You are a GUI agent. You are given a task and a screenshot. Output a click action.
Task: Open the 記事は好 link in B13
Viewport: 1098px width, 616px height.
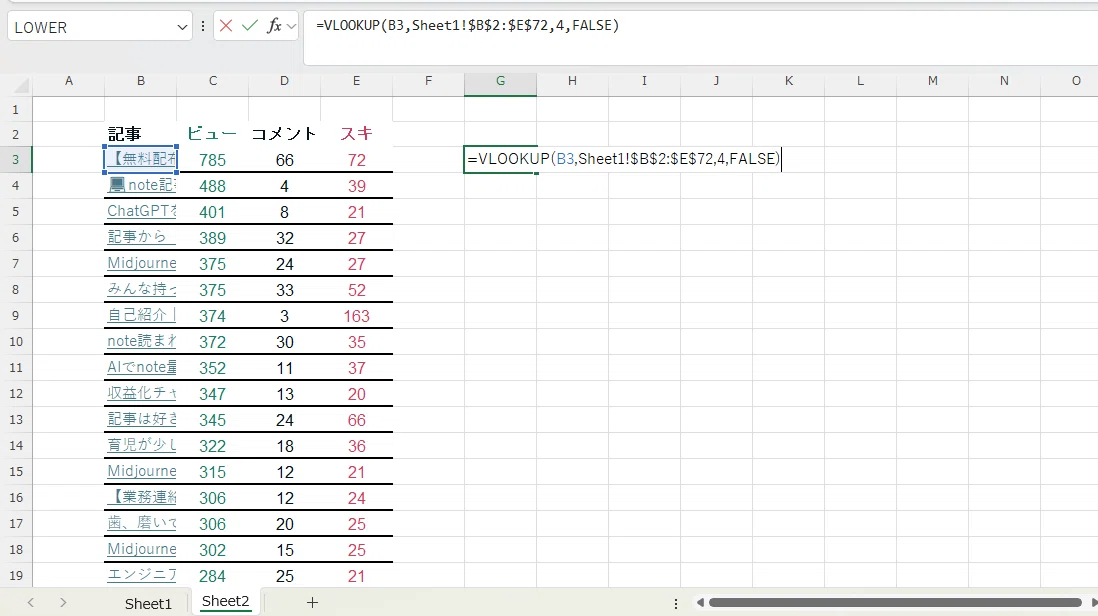[142, 419]
